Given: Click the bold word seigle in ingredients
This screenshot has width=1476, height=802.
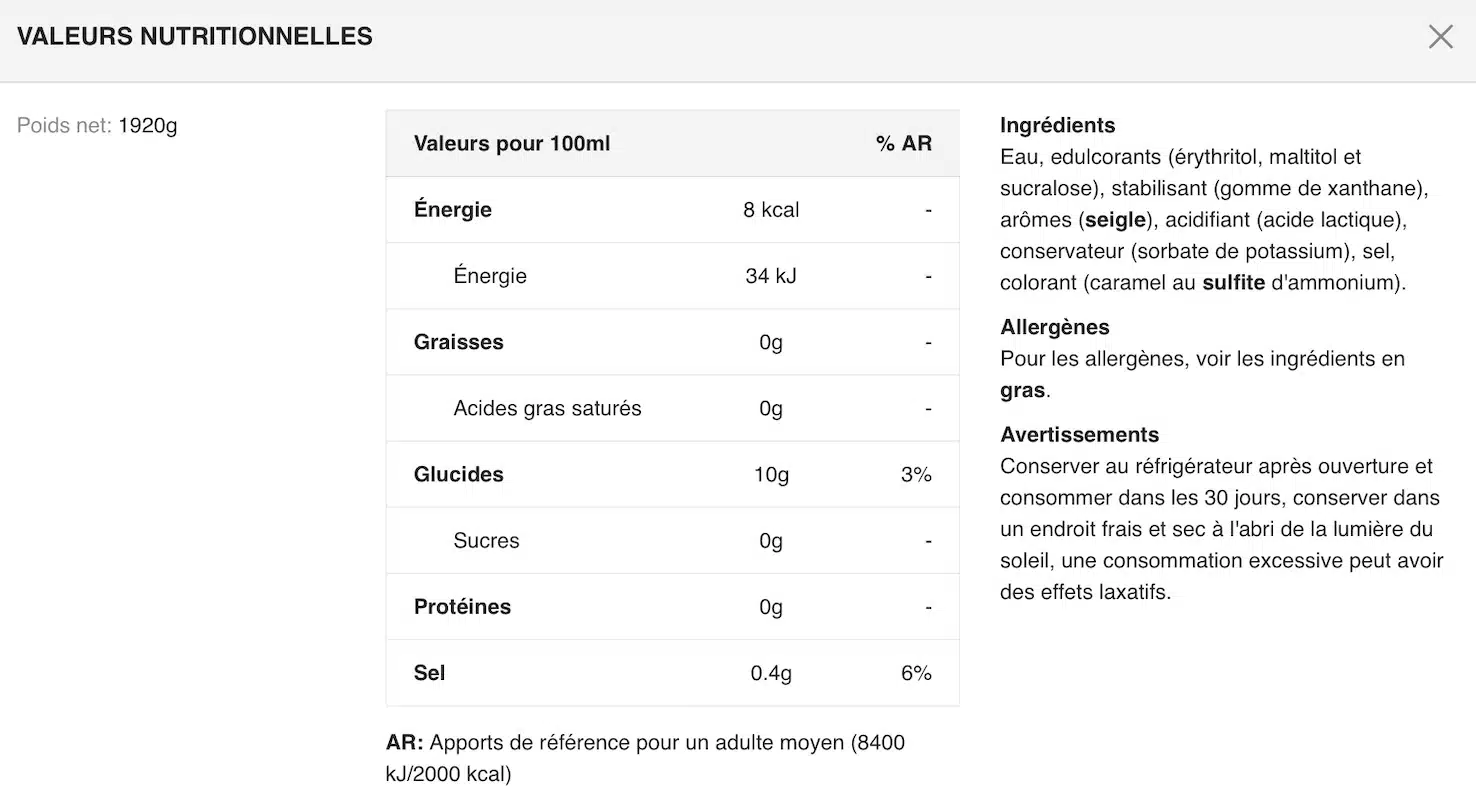Looking at the screenshot, I should [x=1114, y=220].
